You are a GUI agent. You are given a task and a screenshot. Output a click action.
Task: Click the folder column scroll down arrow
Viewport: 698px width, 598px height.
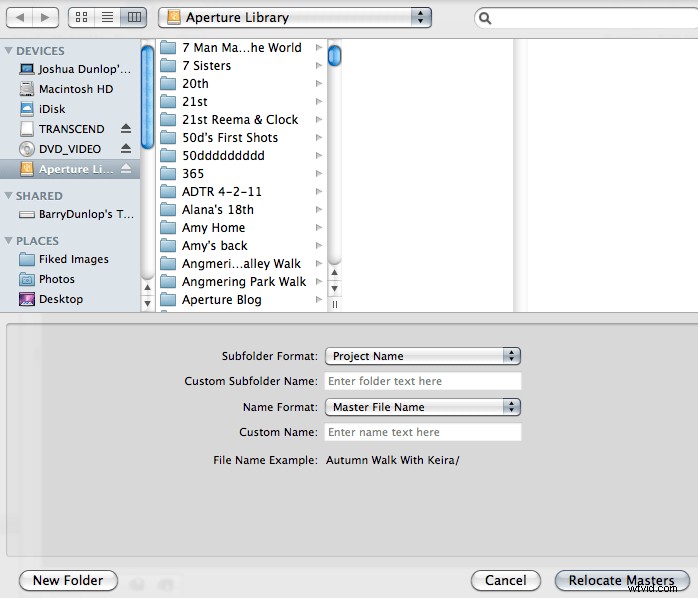click(334, 289)
